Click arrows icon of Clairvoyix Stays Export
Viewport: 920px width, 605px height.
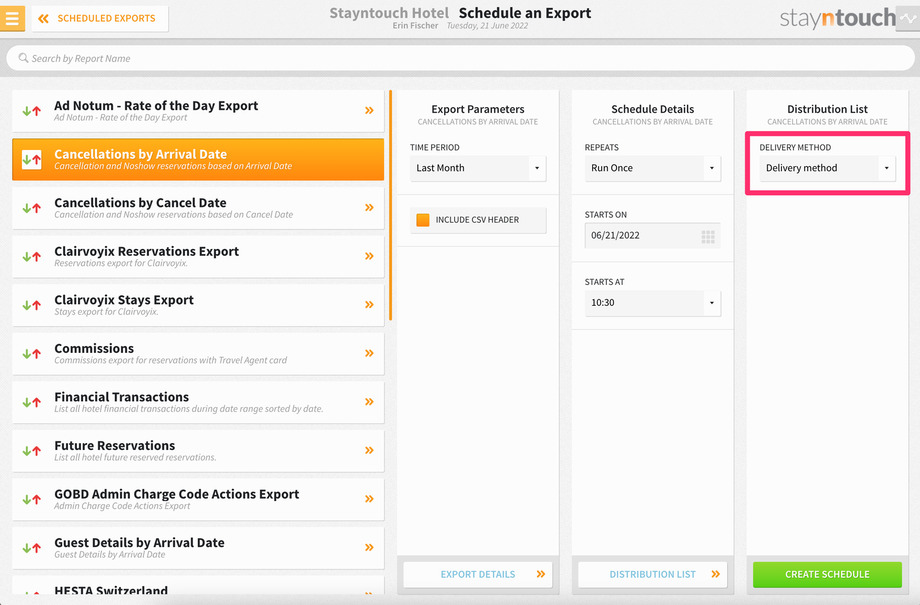[x=32, y=306]
